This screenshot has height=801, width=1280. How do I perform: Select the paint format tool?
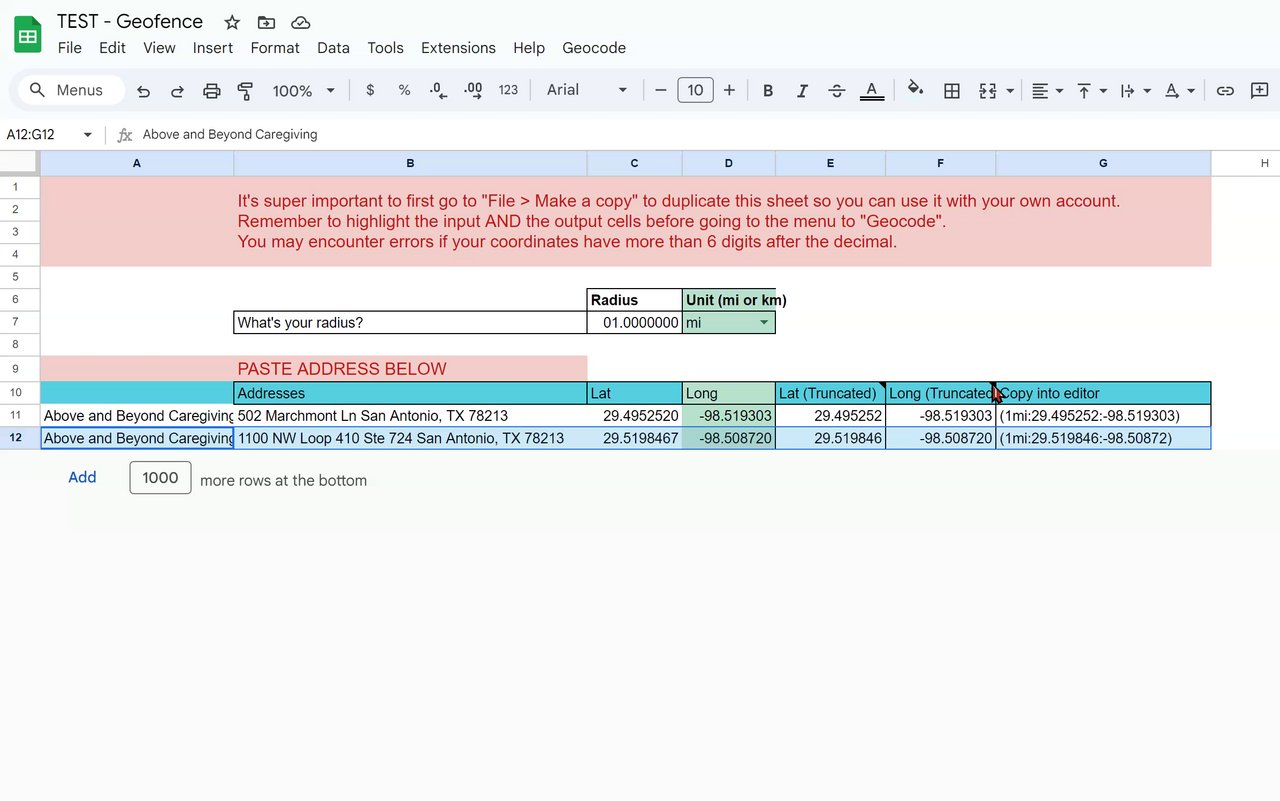click(x=245, y=90)
